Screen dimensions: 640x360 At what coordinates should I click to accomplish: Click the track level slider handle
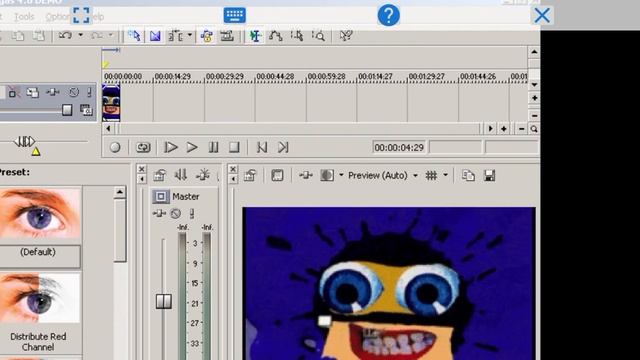point(67,110)
